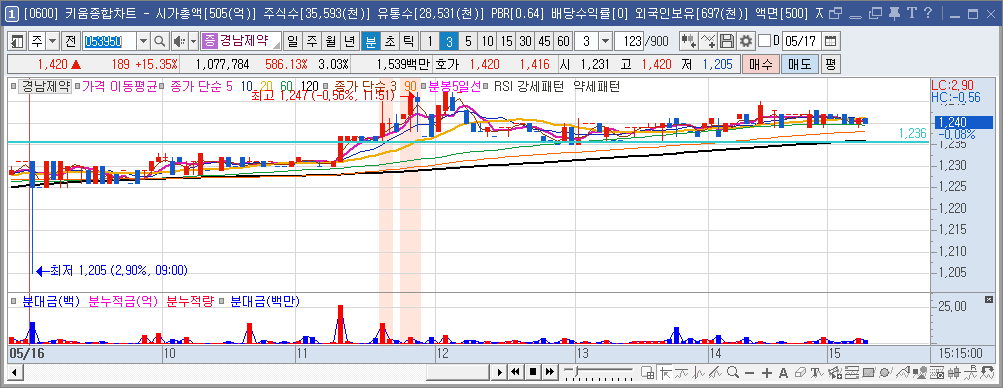Click the multi-chart layout icon in bottom toolbar
The image size is (1003, 388).
point(647,373)
